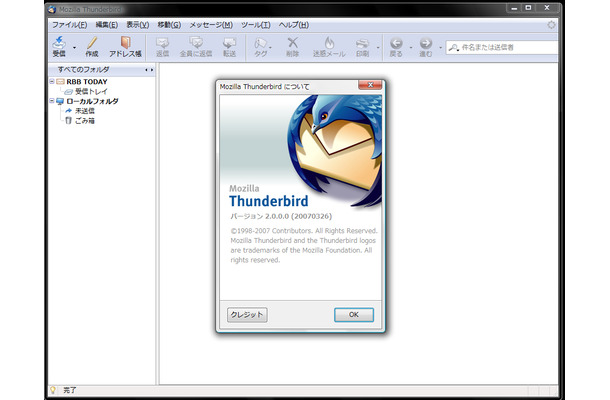Collapse the ローカルフォルダ tree

(x=52, y=101)
